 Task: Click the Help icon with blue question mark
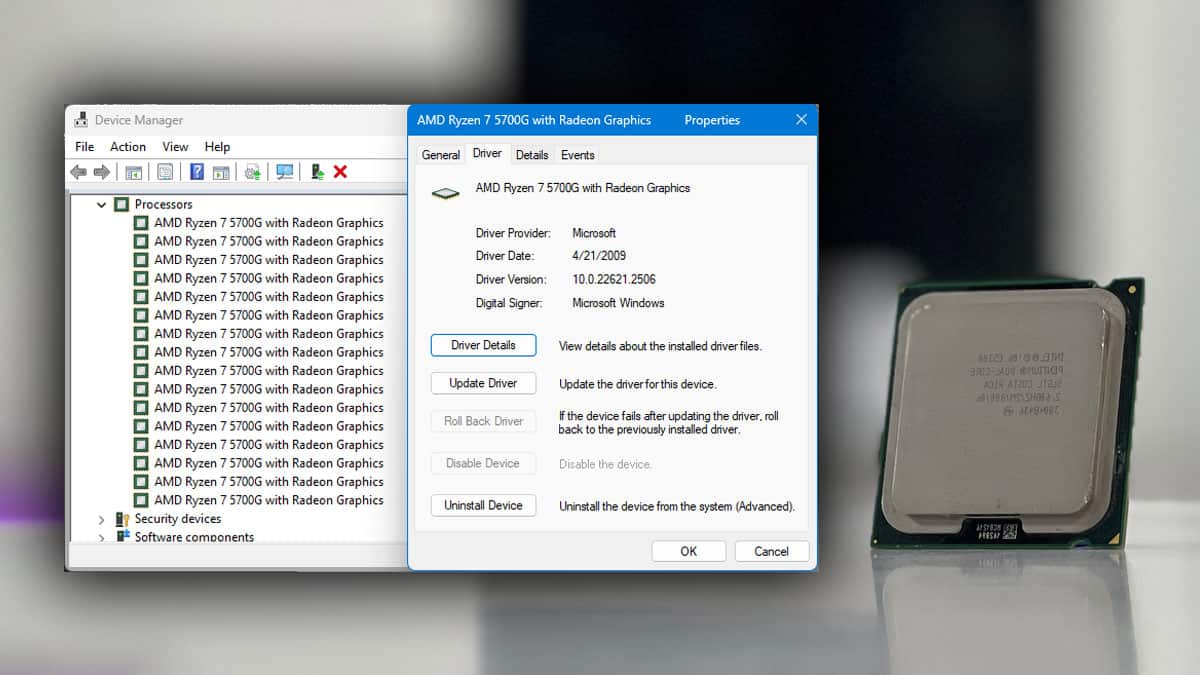(196, 172)
